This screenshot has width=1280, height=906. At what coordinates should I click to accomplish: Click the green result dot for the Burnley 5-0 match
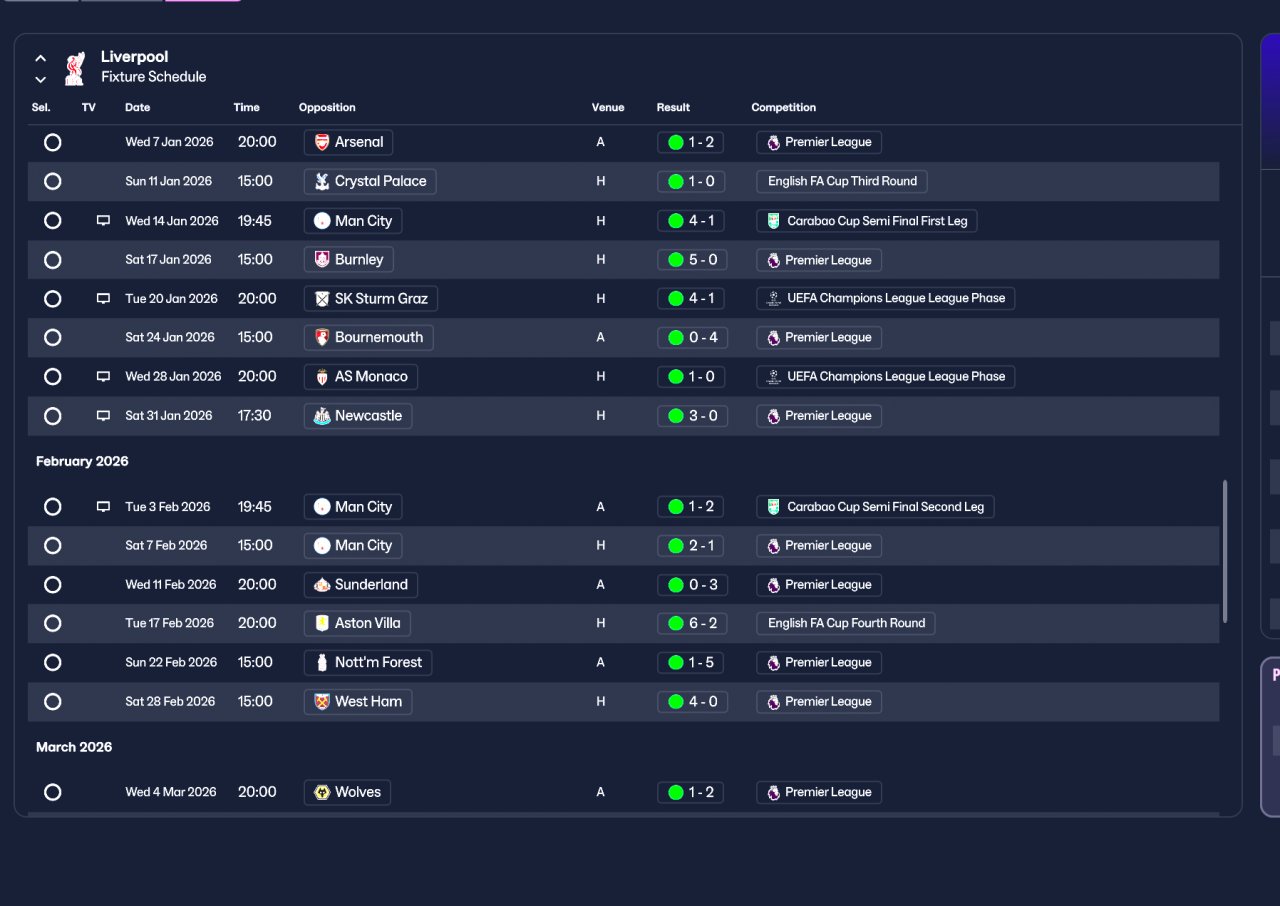676,260
